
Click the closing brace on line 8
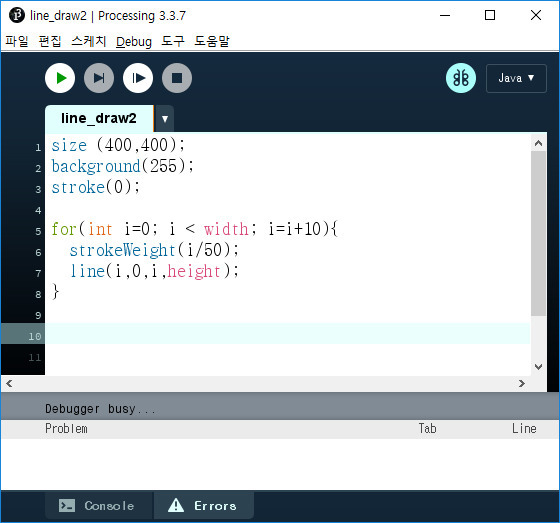pos(55,292)
